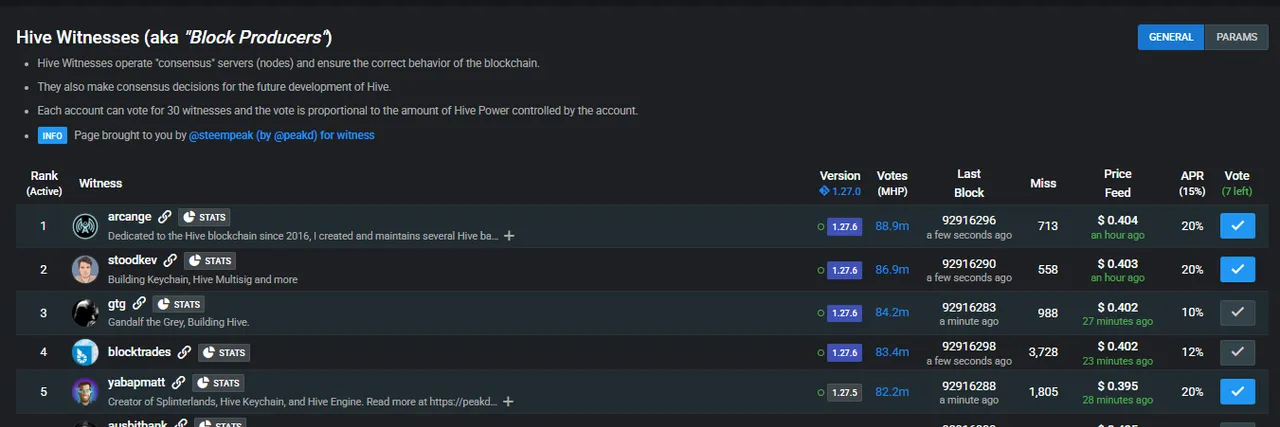Click stoodkev's 86.9m votes link

[892, 270]
